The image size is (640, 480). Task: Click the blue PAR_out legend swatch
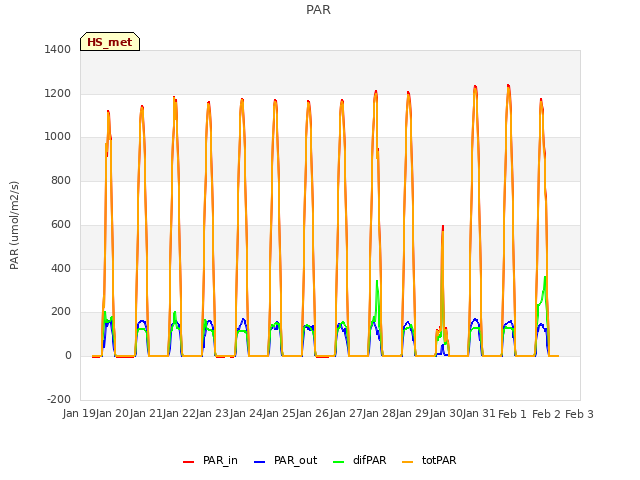point(260,462)
